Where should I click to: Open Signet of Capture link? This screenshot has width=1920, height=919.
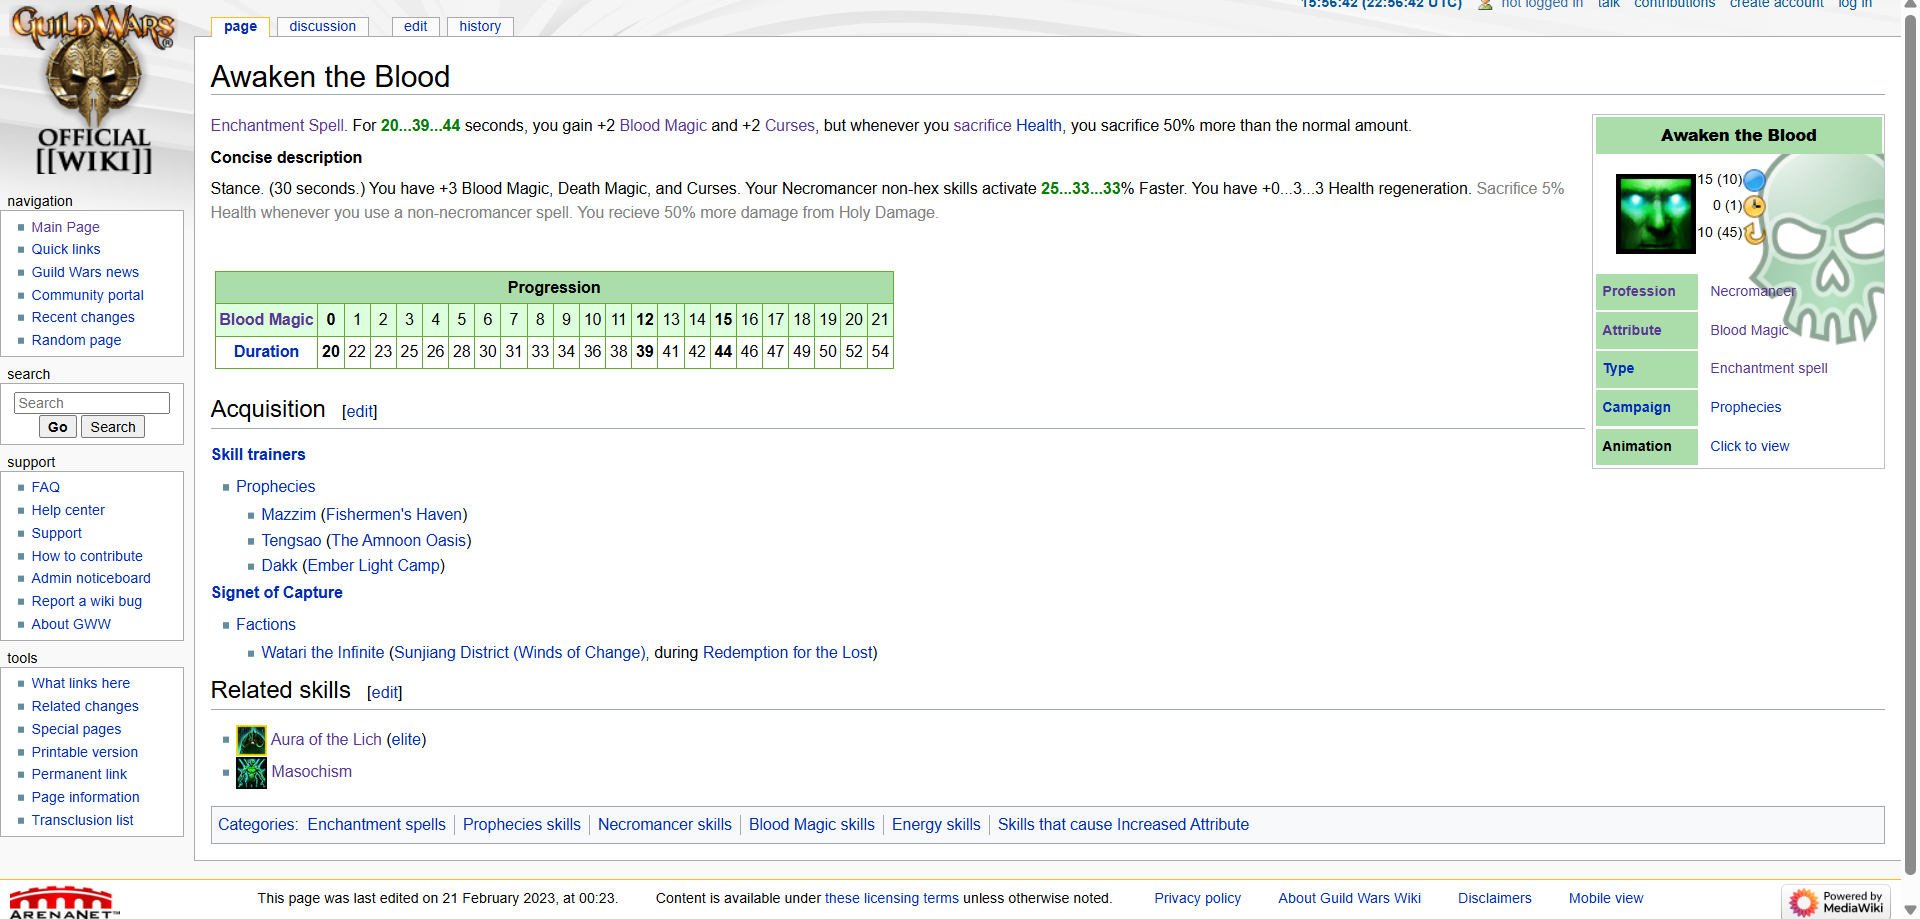[x=277, y=592]
